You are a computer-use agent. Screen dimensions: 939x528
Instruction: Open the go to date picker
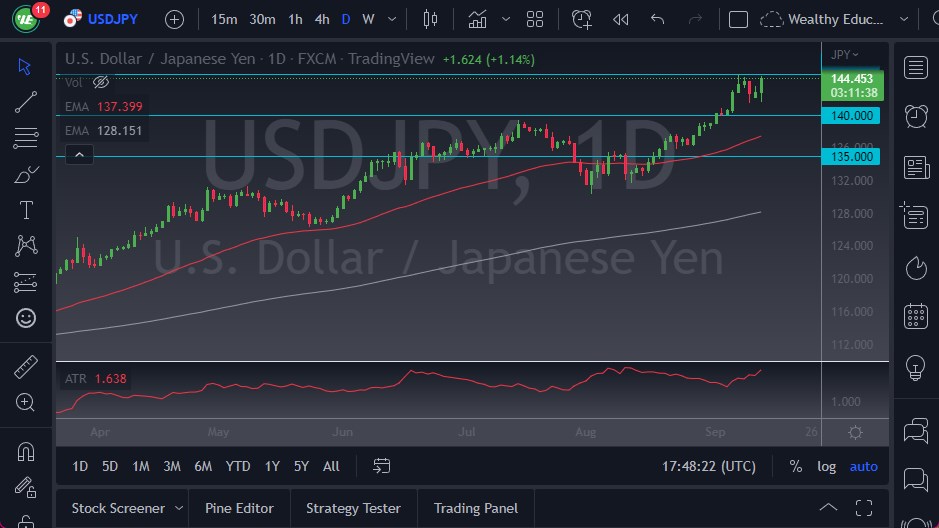tap(381, 466)
